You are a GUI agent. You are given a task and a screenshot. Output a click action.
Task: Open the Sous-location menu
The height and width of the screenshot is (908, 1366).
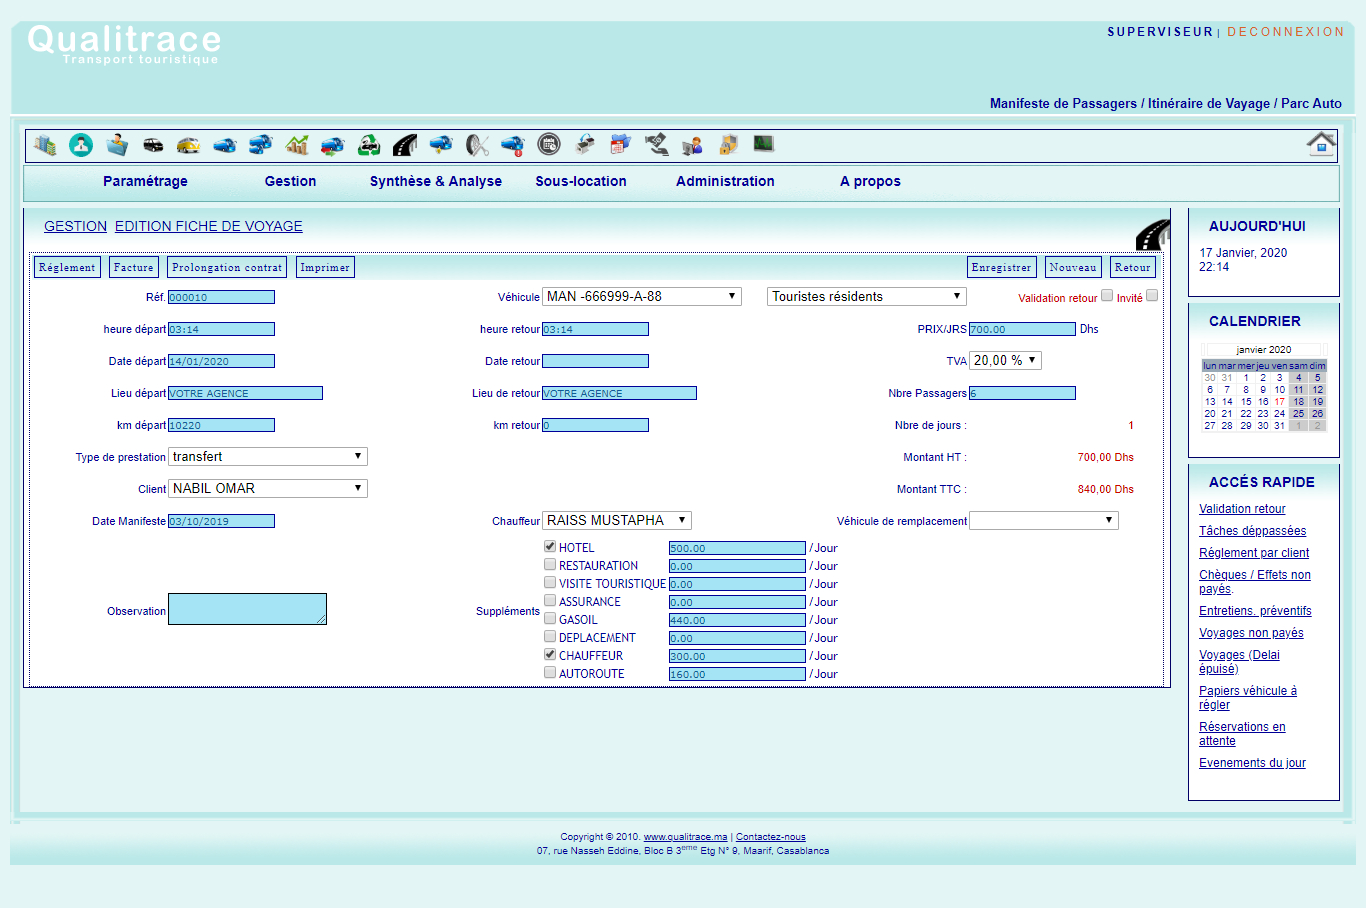(581, 181)
